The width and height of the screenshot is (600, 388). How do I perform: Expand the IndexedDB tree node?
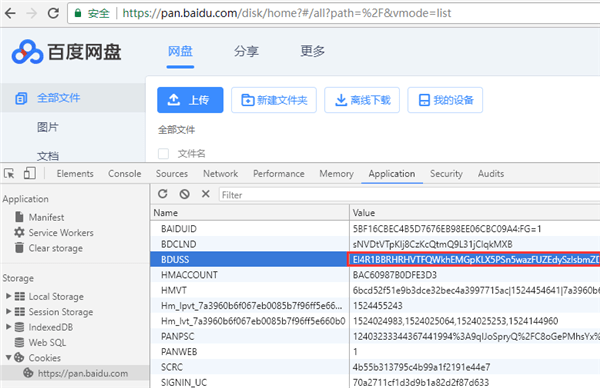coord(8,327)
